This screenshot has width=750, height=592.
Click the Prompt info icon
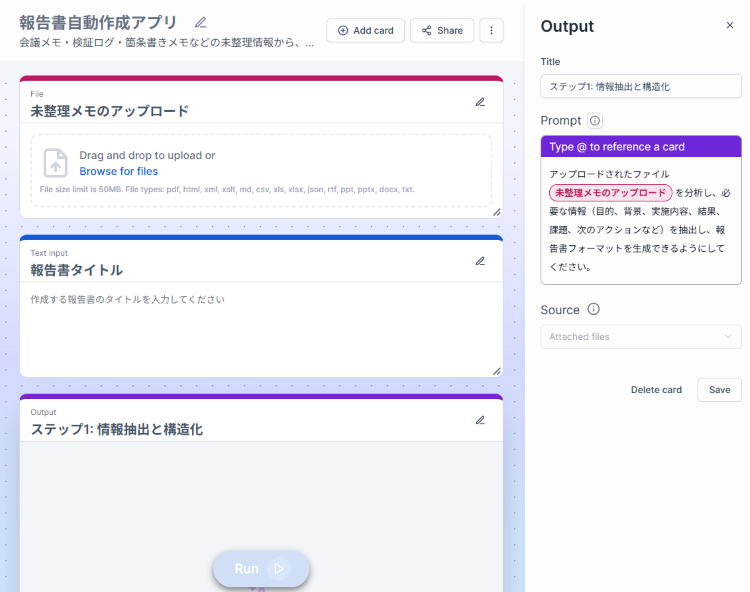(595, 121)
